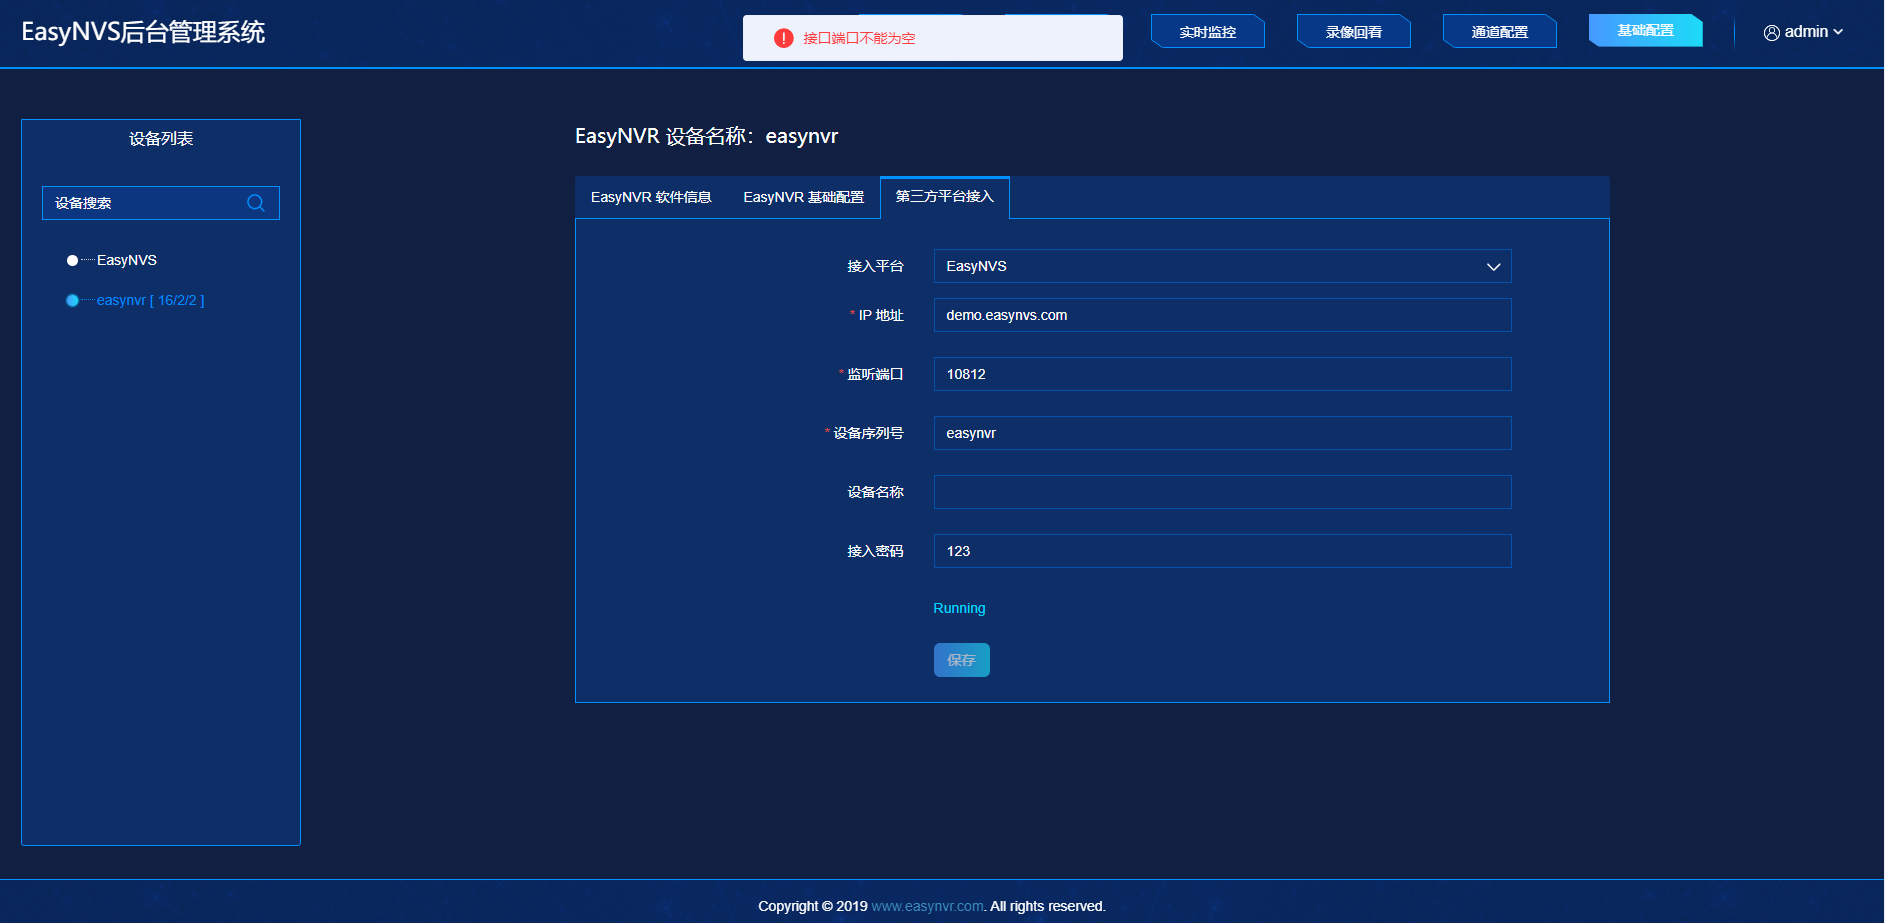Click the IP 地址 input field
This screenshot has width=1885, height=923.
(x=1222, y=315)
